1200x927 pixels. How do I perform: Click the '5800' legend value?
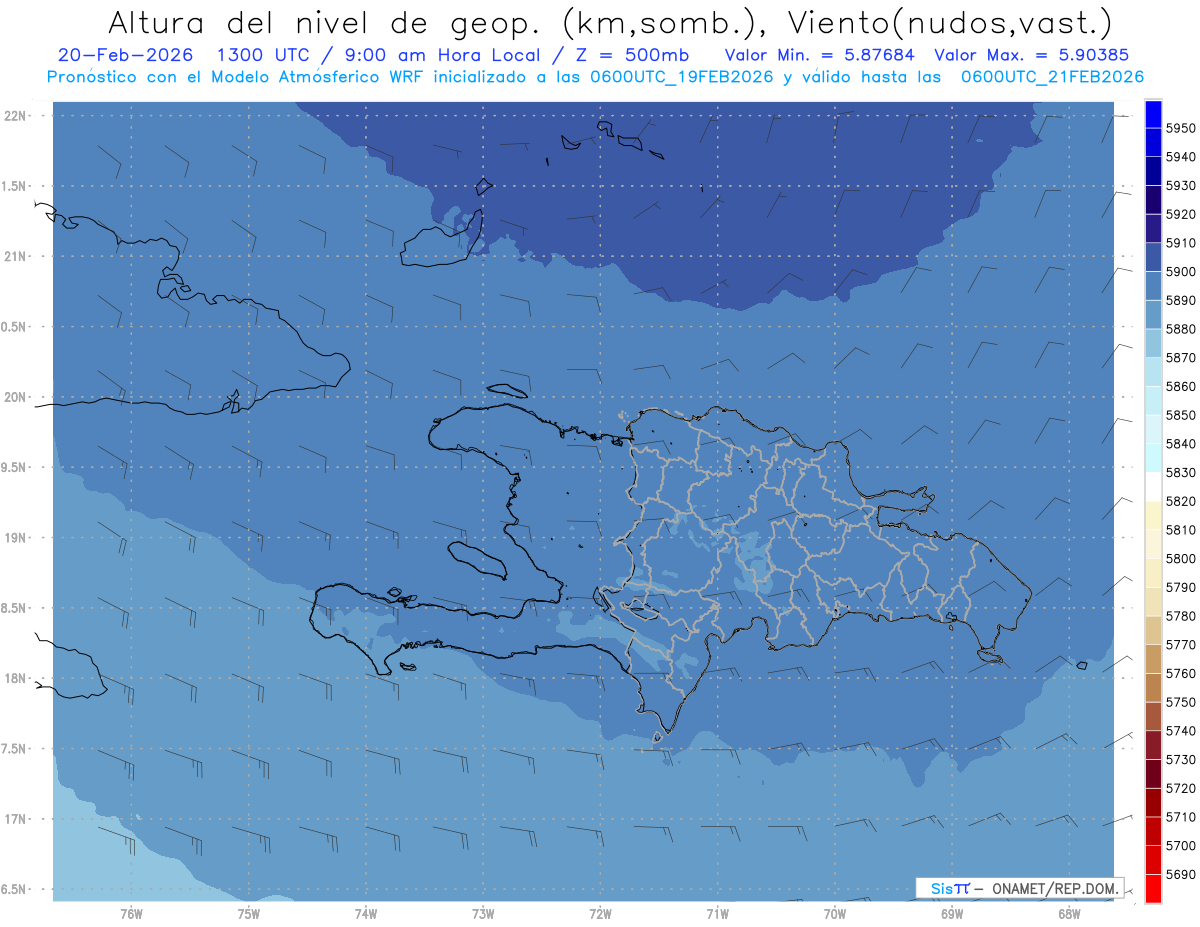[1180, 559]
